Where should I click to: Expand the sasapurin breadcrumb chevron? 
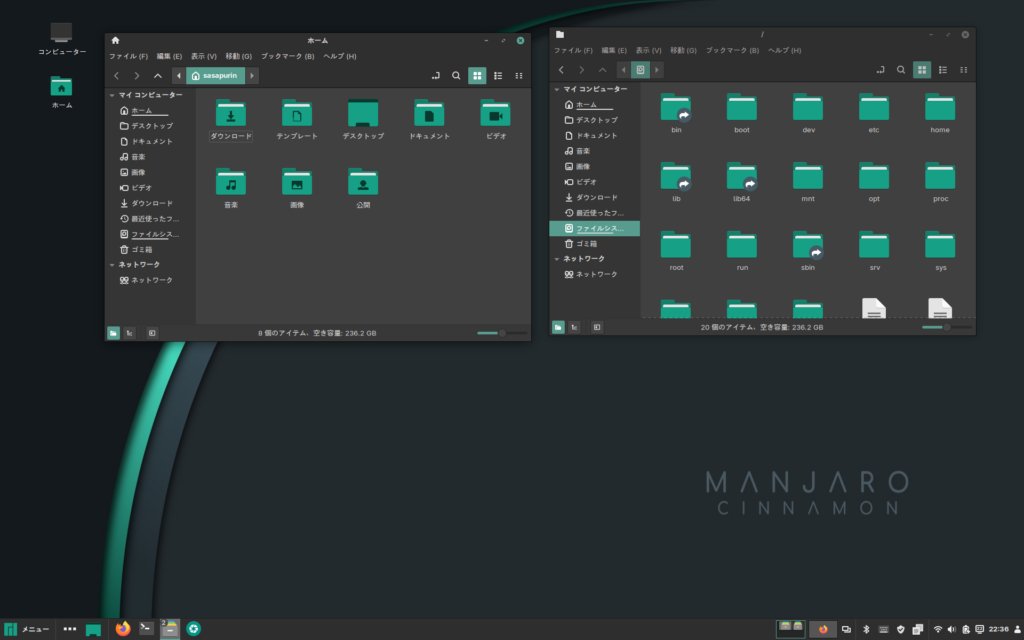252,75
